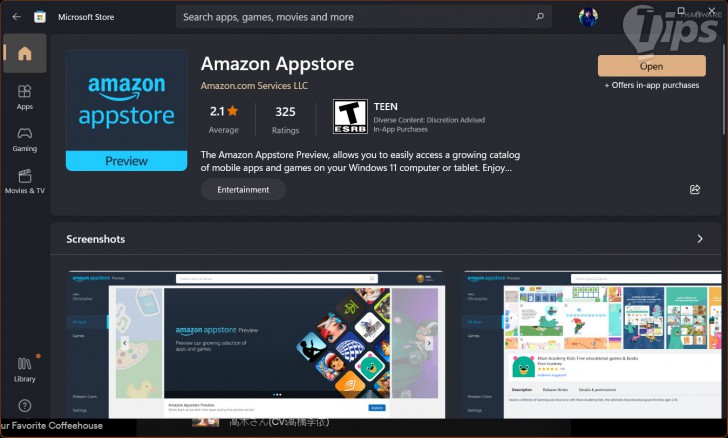Viewport: 728px width, 438px height.
Task: Click the search magnifier icon
Action: (540, 17)
